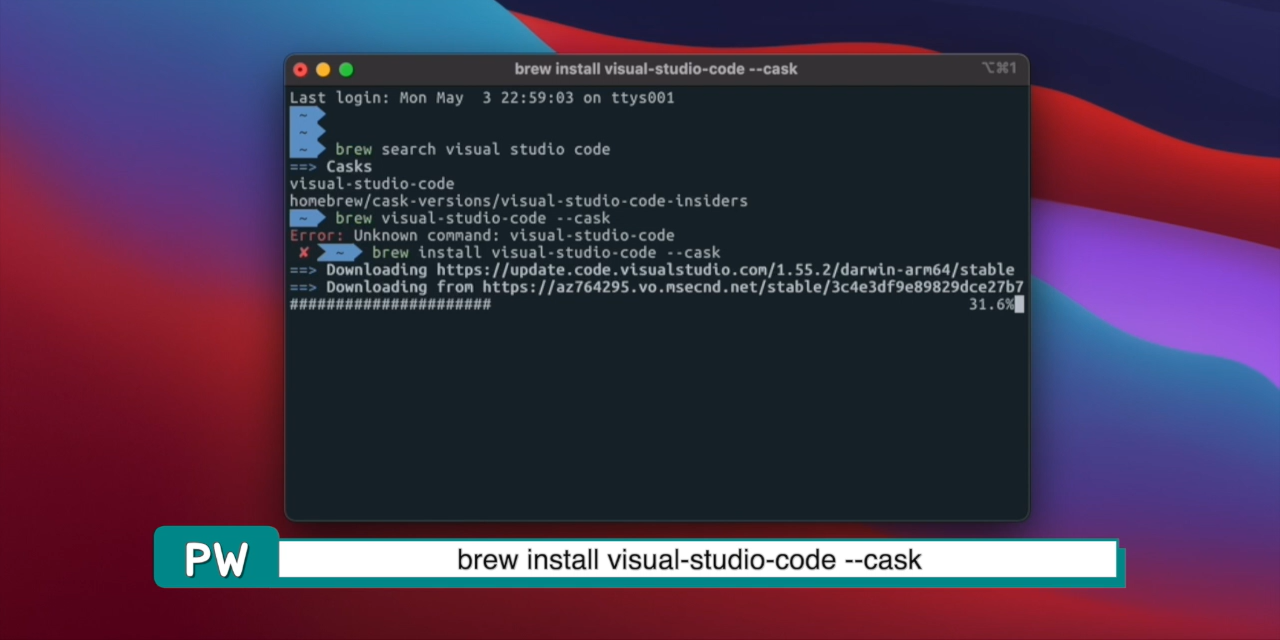Click the hash-mark download progress bar

[390, 304]
